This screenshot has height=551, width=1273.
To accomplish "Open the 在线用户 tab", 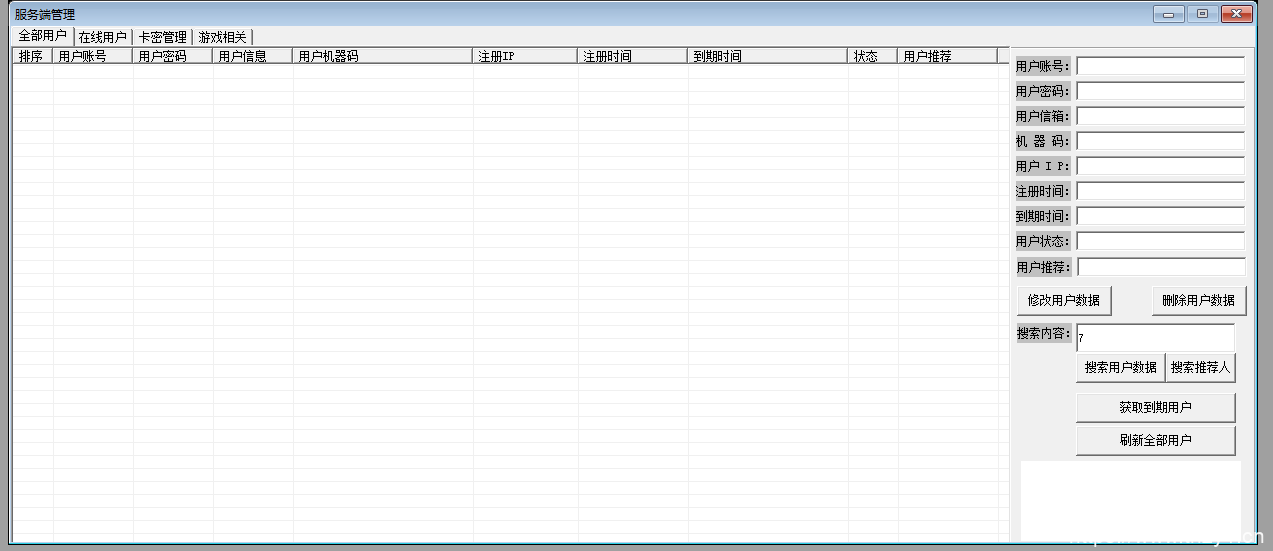I will click(x=102, y=37).
